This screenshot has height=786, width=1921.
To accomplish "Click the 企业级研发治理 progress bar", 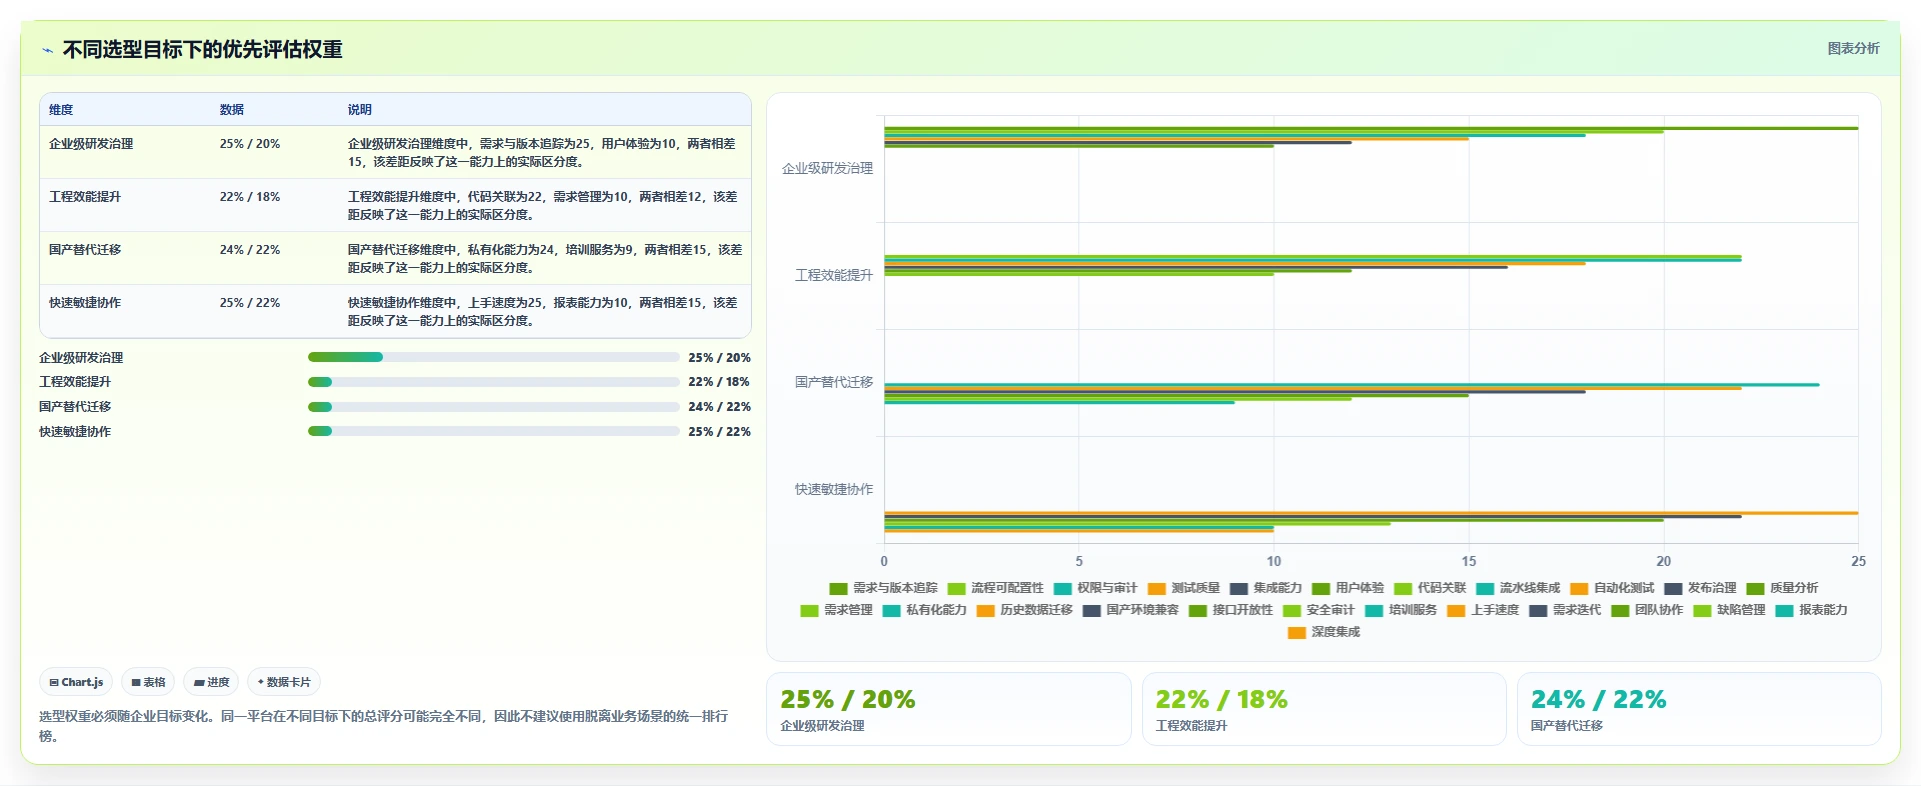I will pos(494,357).
